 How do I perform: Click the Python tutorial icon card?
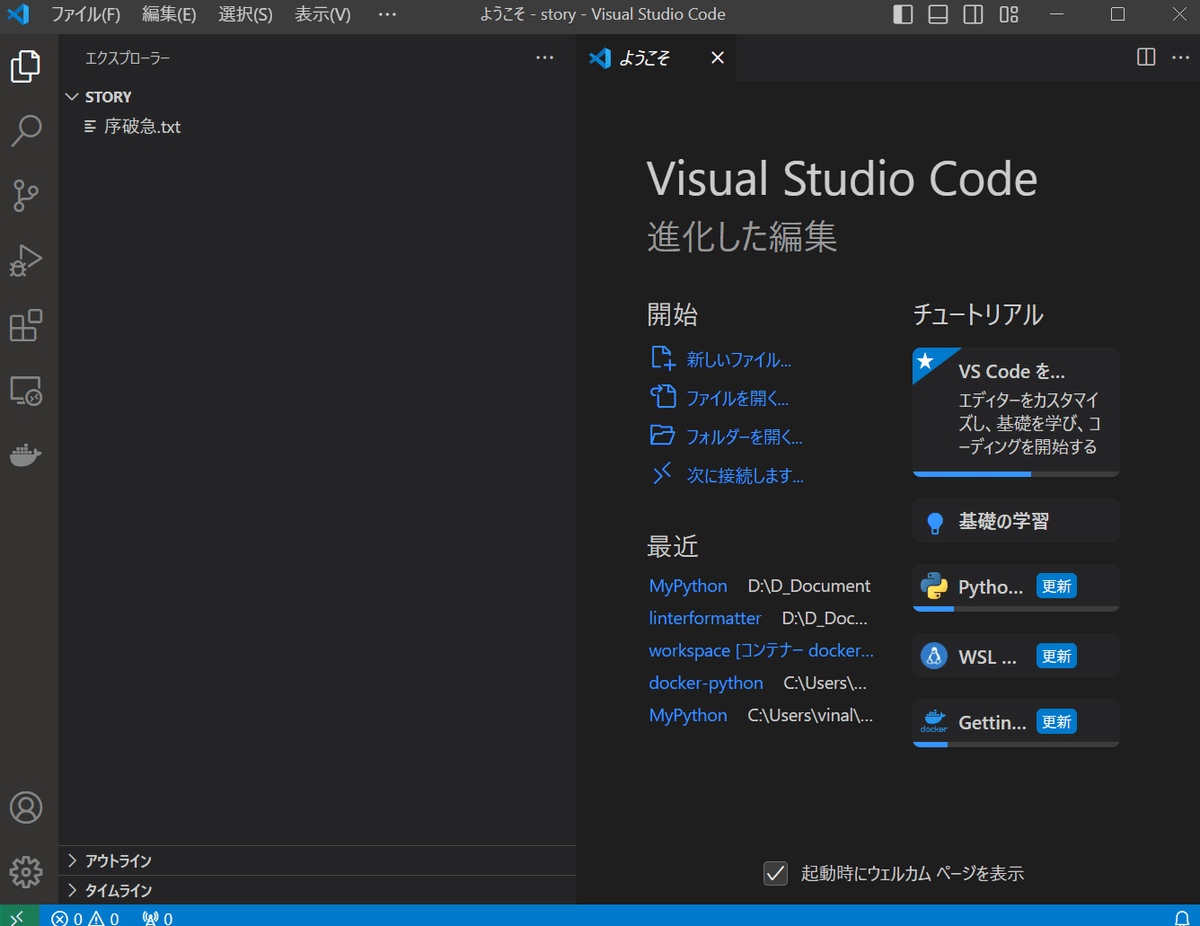point(1015,587)
